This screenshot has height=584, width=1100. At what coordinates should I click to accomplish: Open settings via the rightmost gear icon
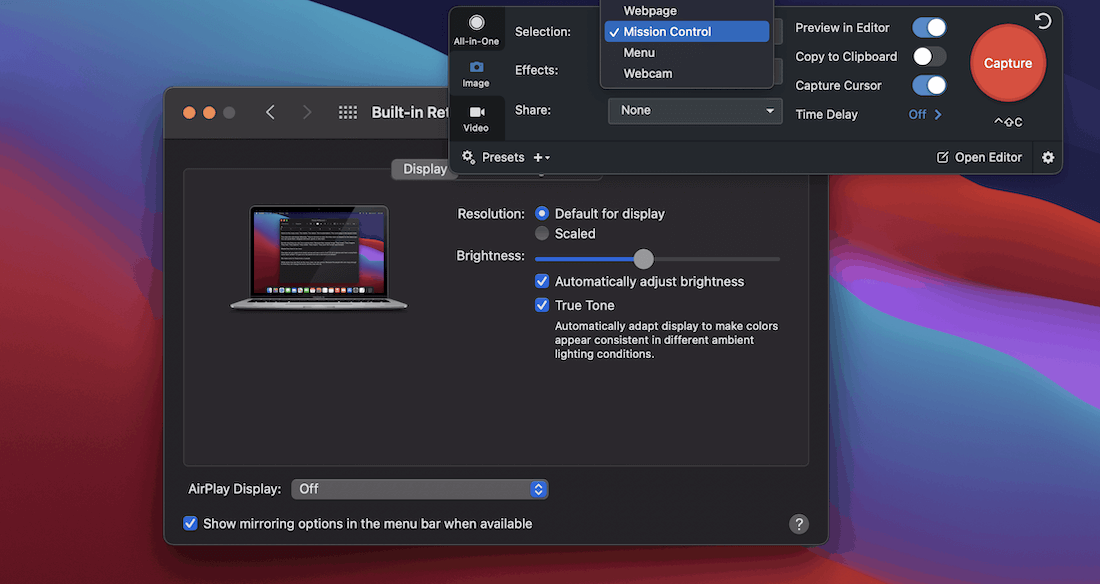click(1047, 157)
